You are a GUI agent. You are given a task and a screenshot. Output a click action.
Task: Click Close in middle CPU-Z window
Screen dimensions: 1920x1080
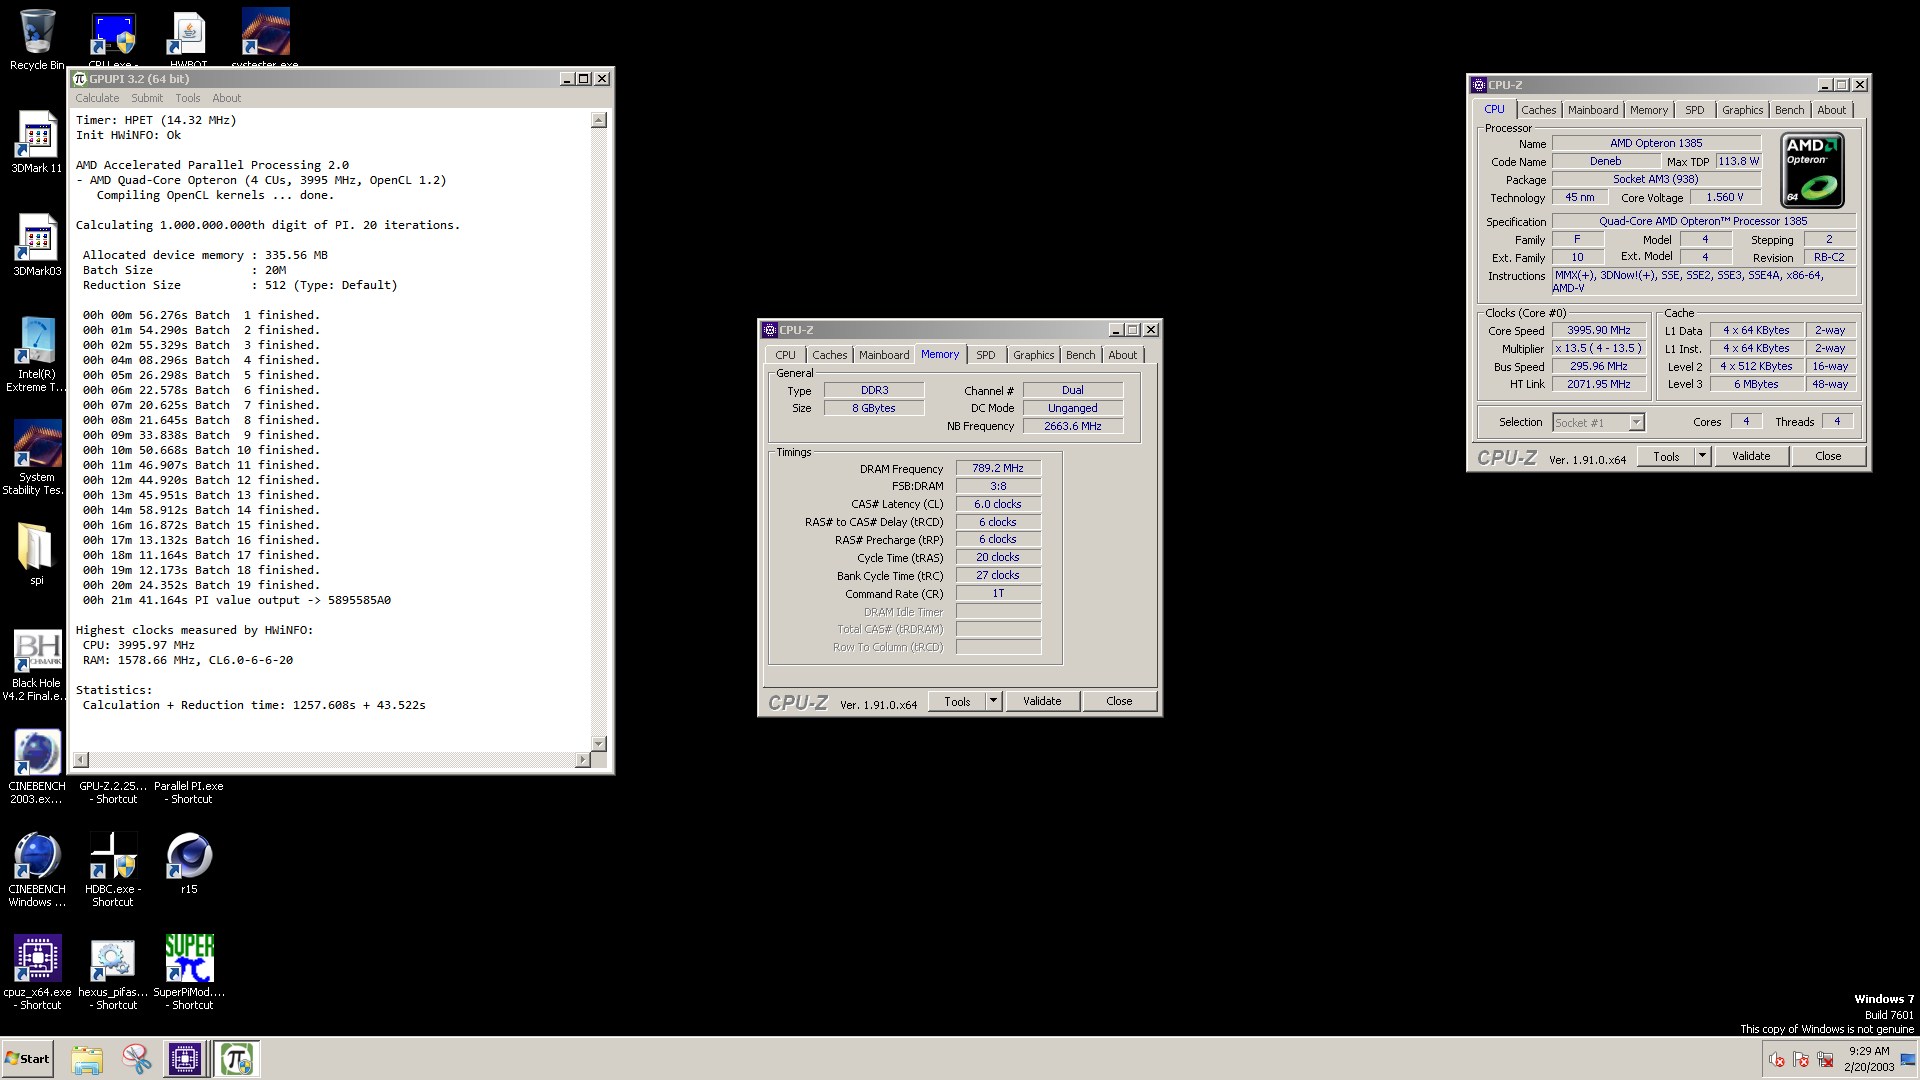point(1119,702)
